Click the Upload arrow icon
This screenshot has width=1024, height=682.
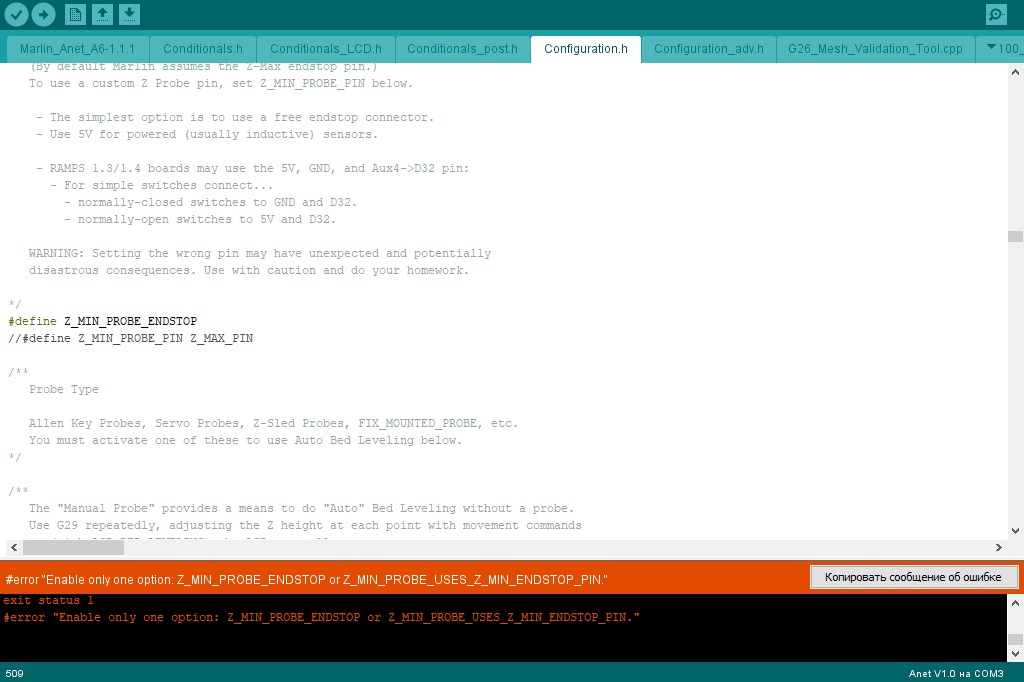(44, 14)
